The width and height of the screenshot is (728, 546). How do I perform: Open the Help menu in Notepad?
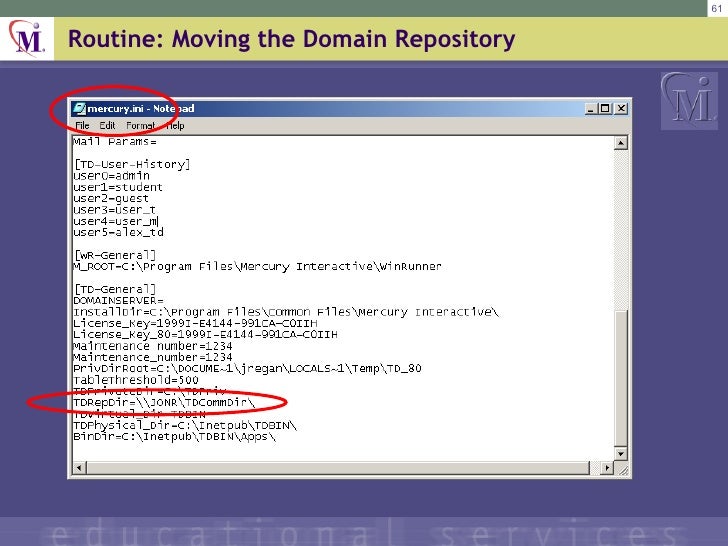point(175,126)
